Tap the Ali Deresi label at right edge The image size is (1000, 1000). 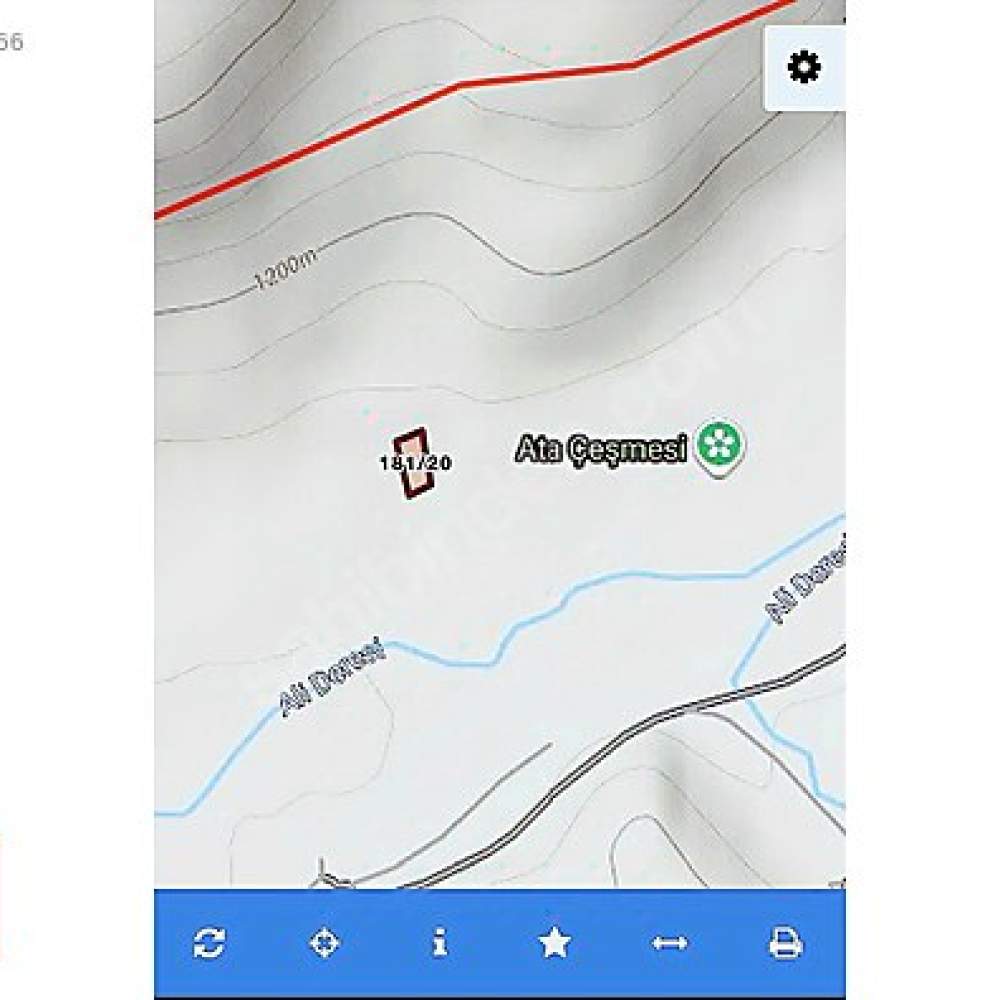807,580
